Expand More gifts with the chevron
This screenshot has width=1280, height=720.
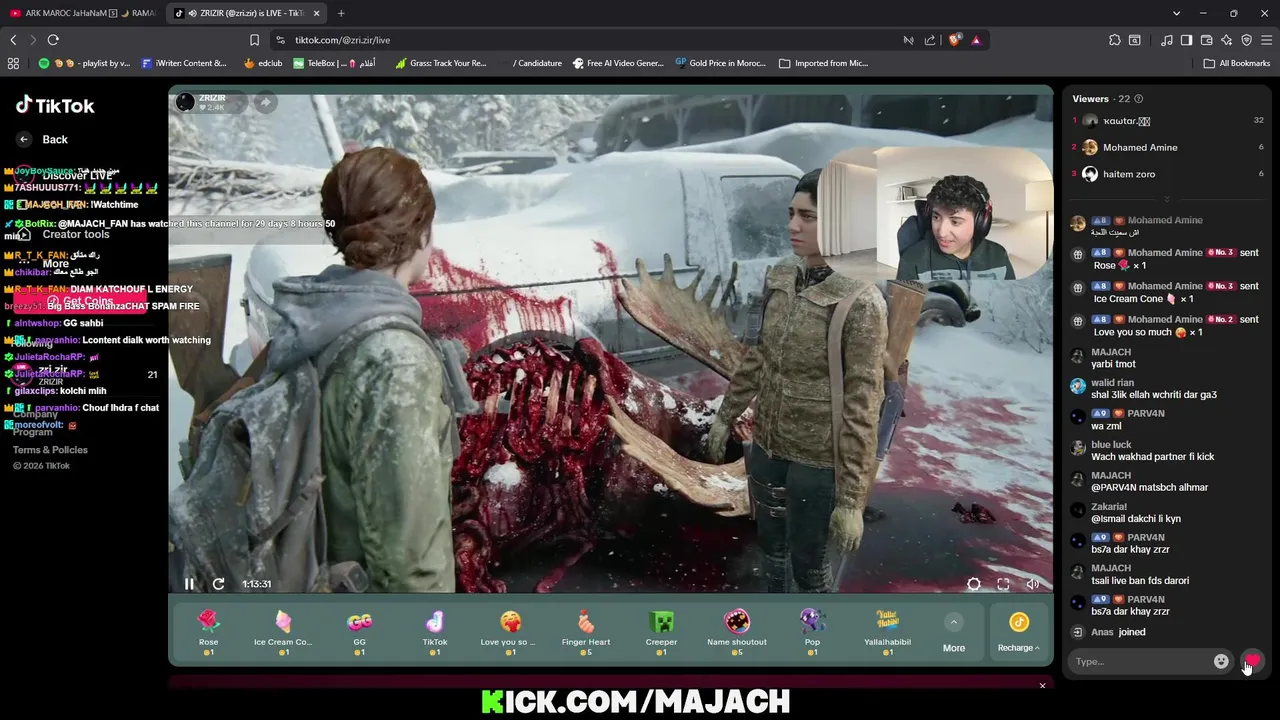click(954, 622)
